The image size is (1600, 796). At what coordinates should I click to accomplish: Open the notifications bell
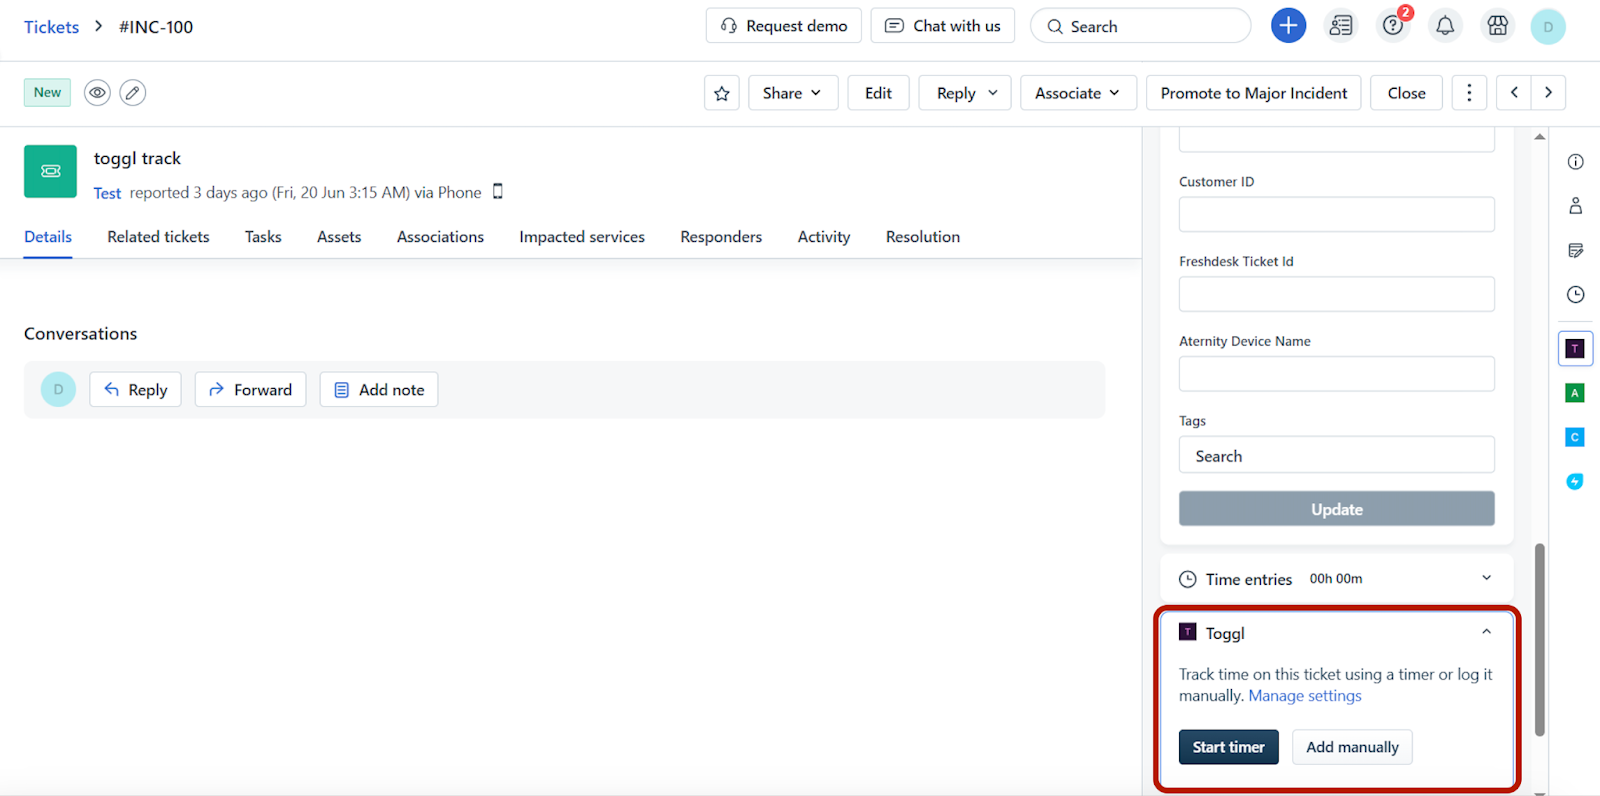[1445, 26]
